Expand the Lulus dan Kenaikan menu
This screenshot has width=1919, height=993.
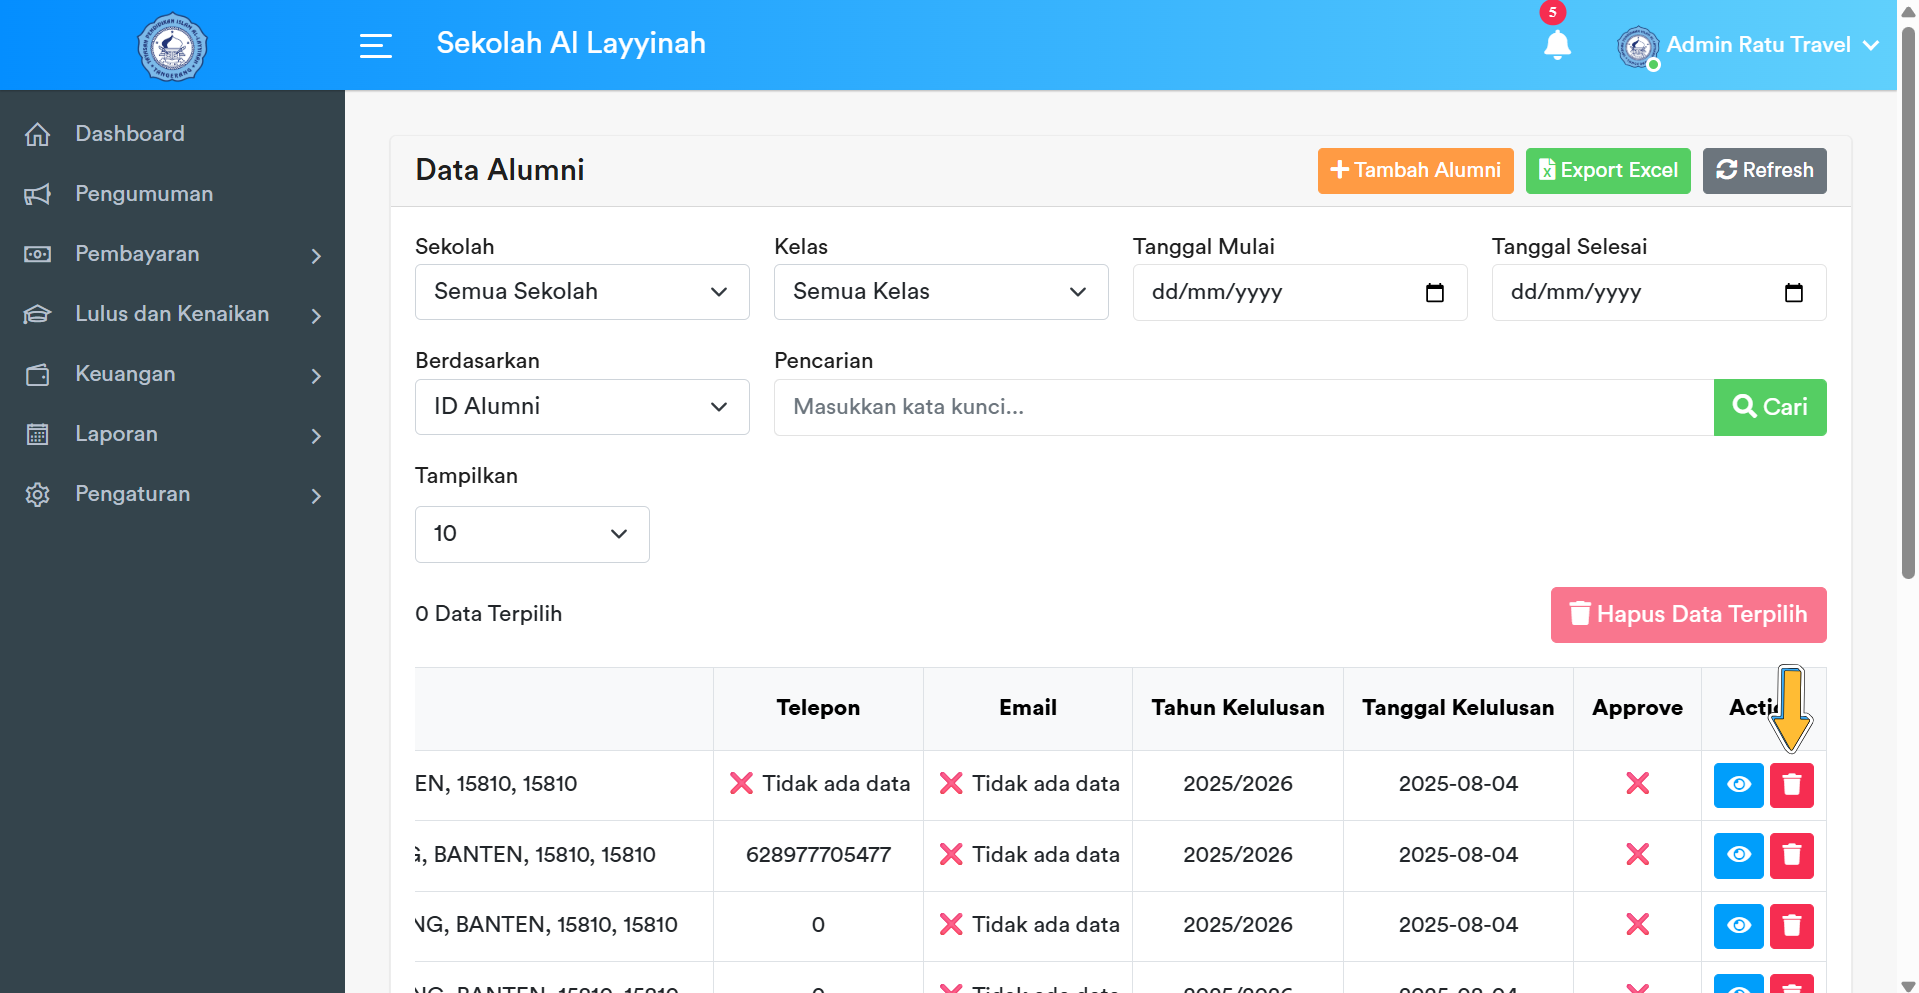pos(171,314)
